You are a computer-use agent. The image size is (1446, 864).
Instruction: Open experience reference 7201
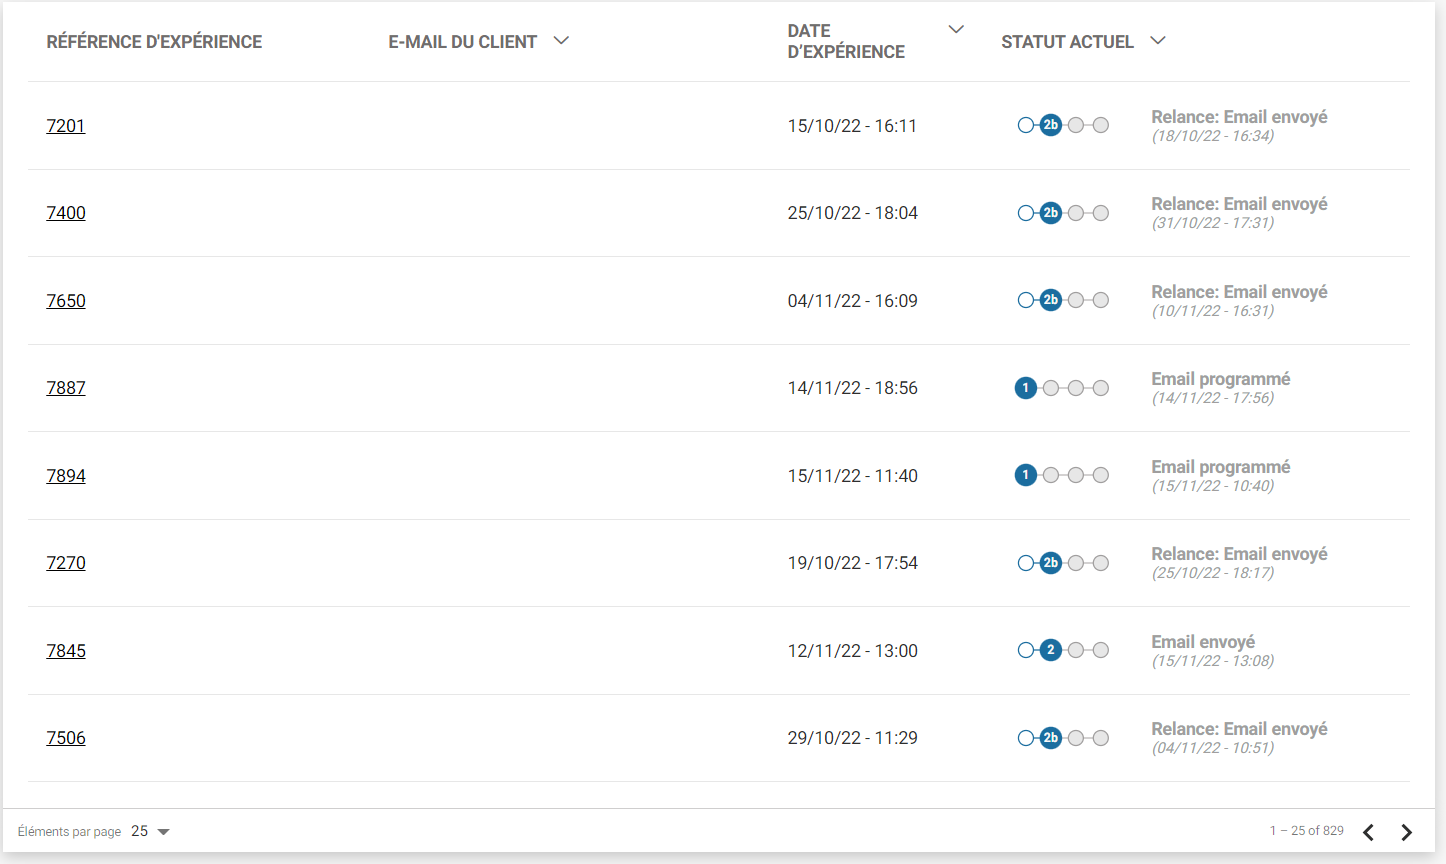[66, 126]
